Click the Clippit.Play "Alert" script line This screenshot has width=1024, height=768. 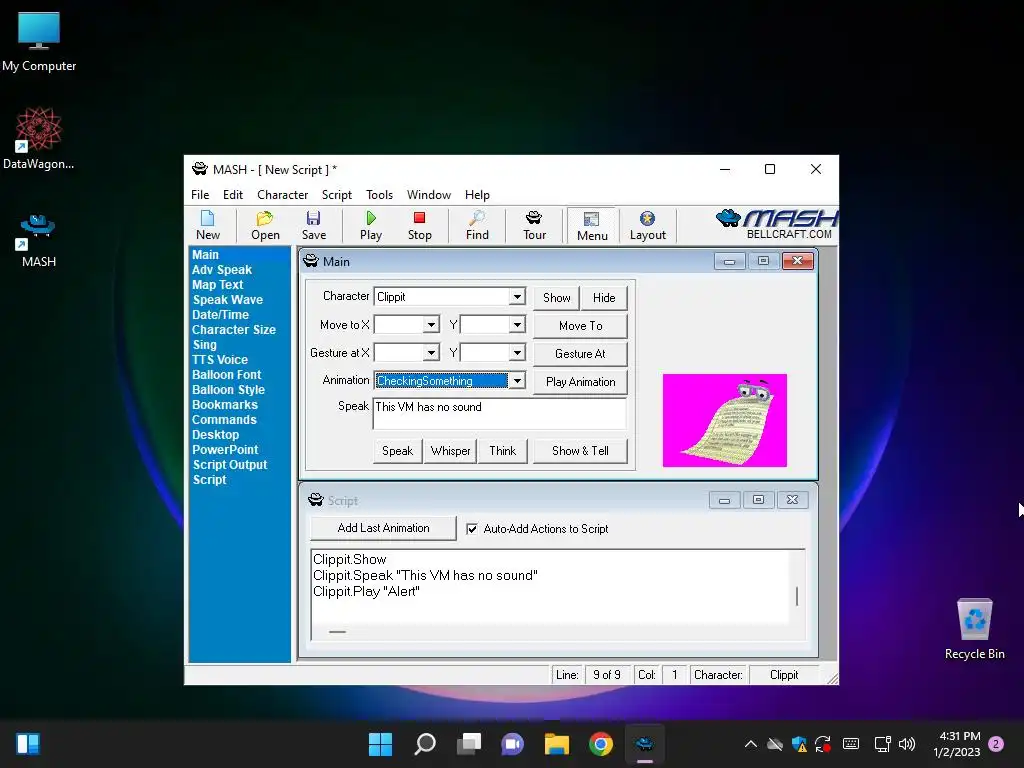pos(366,592)
